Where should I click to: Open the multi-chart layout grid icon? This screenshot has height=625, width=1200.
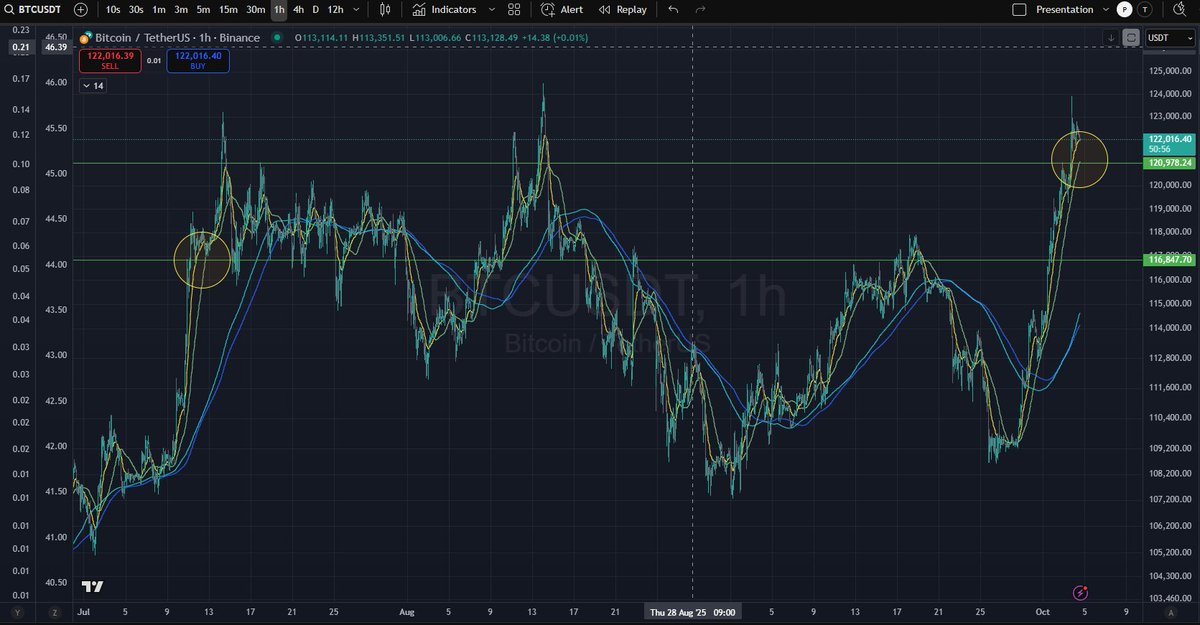pos(514,10)
